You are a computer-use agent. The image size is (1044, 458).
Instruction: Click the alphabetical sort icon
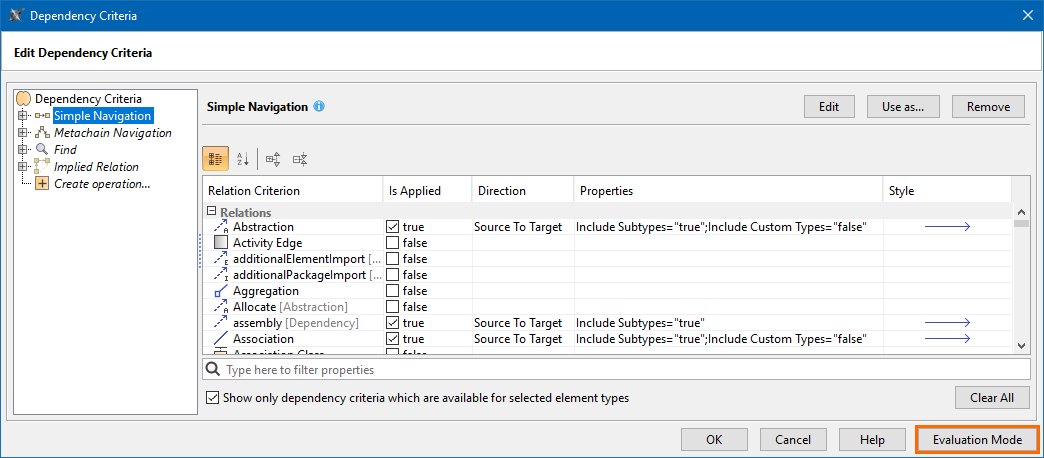[x=242, y=159]
